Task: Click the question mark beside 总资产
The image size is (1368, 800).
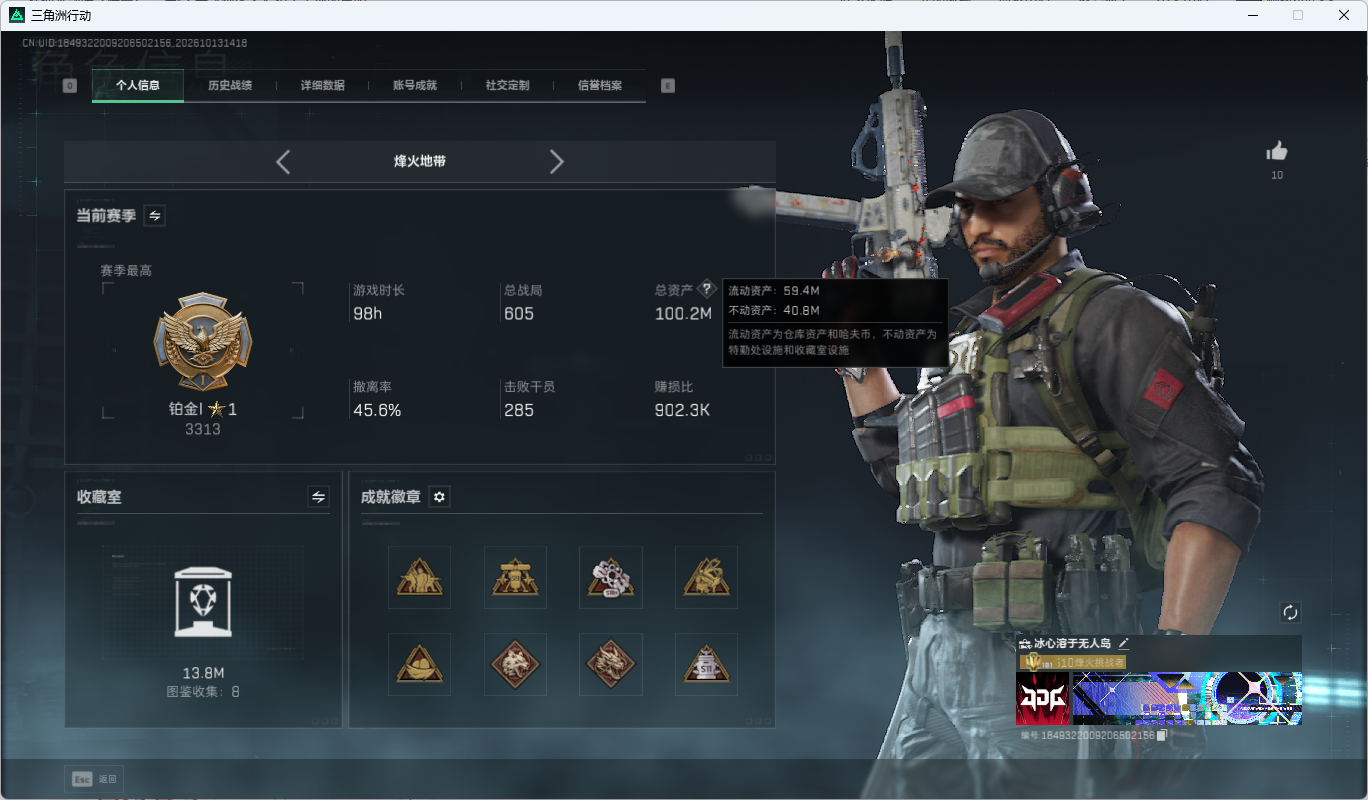Action: point(707,289)
